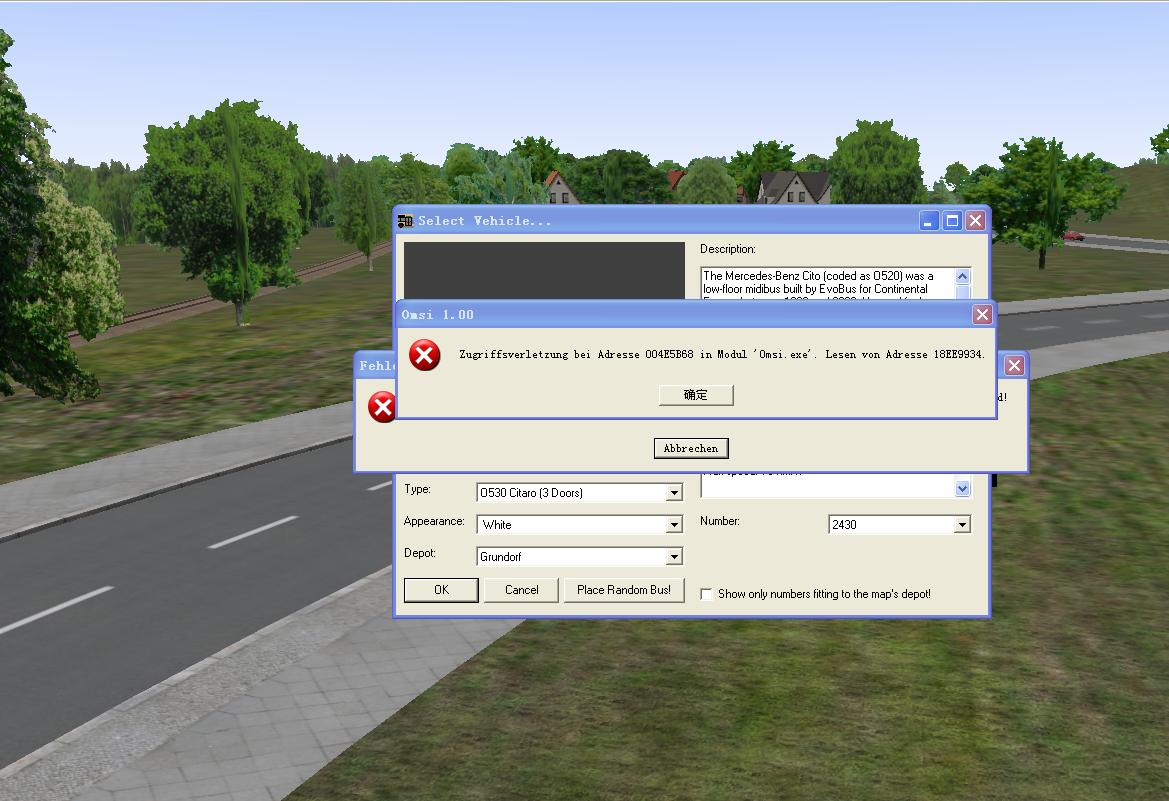Click the bus icon in the Select Vehicle title bar
The image size is (1169, 801).
[405, 221]
